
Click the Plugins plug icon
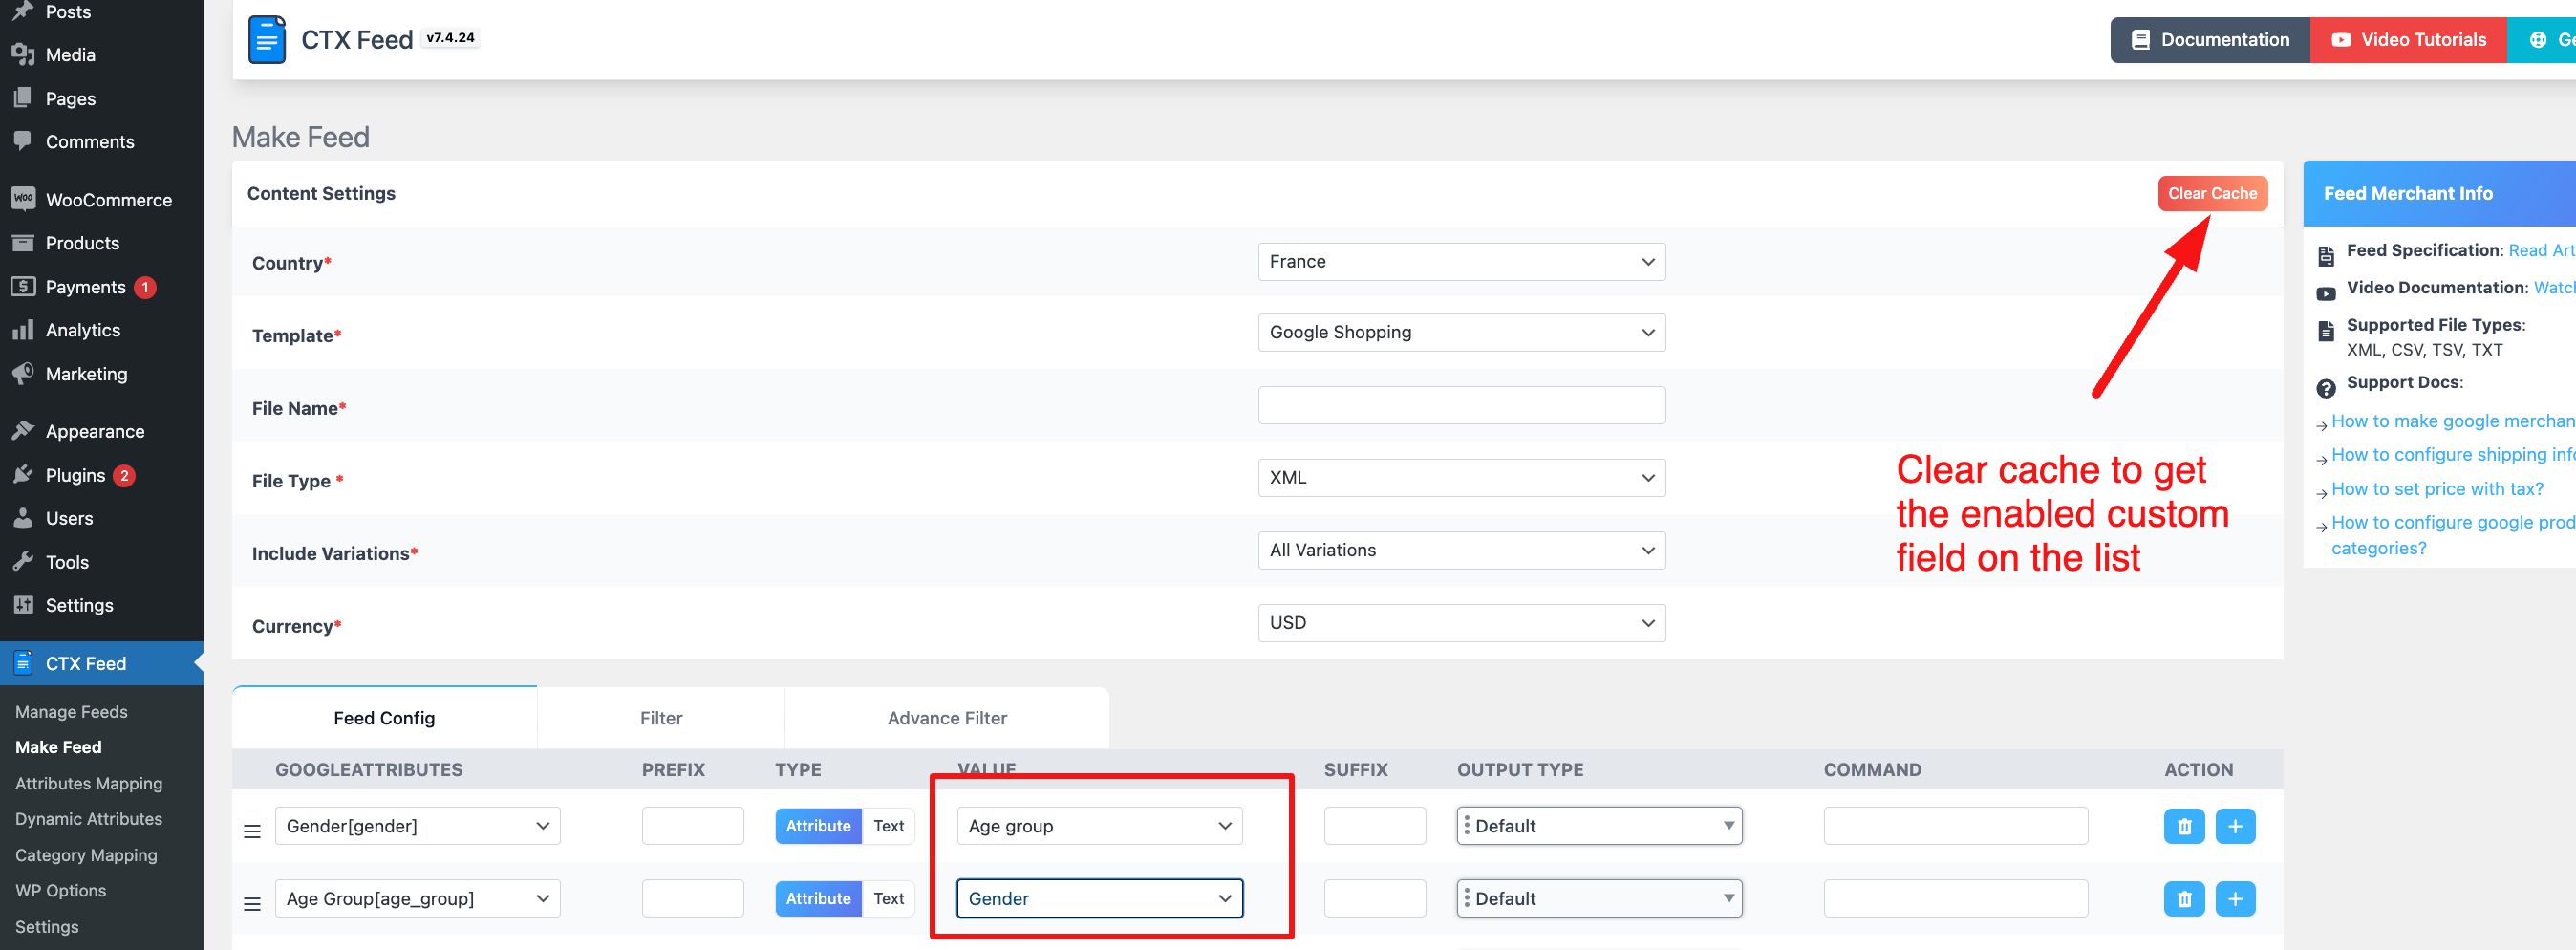23,475
